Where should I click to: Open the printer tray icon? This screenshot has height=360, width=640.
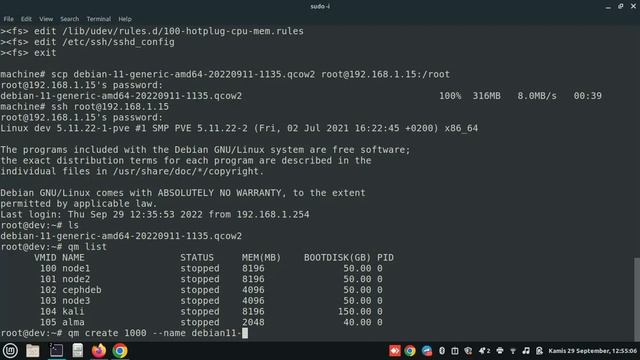click(500, 351)
